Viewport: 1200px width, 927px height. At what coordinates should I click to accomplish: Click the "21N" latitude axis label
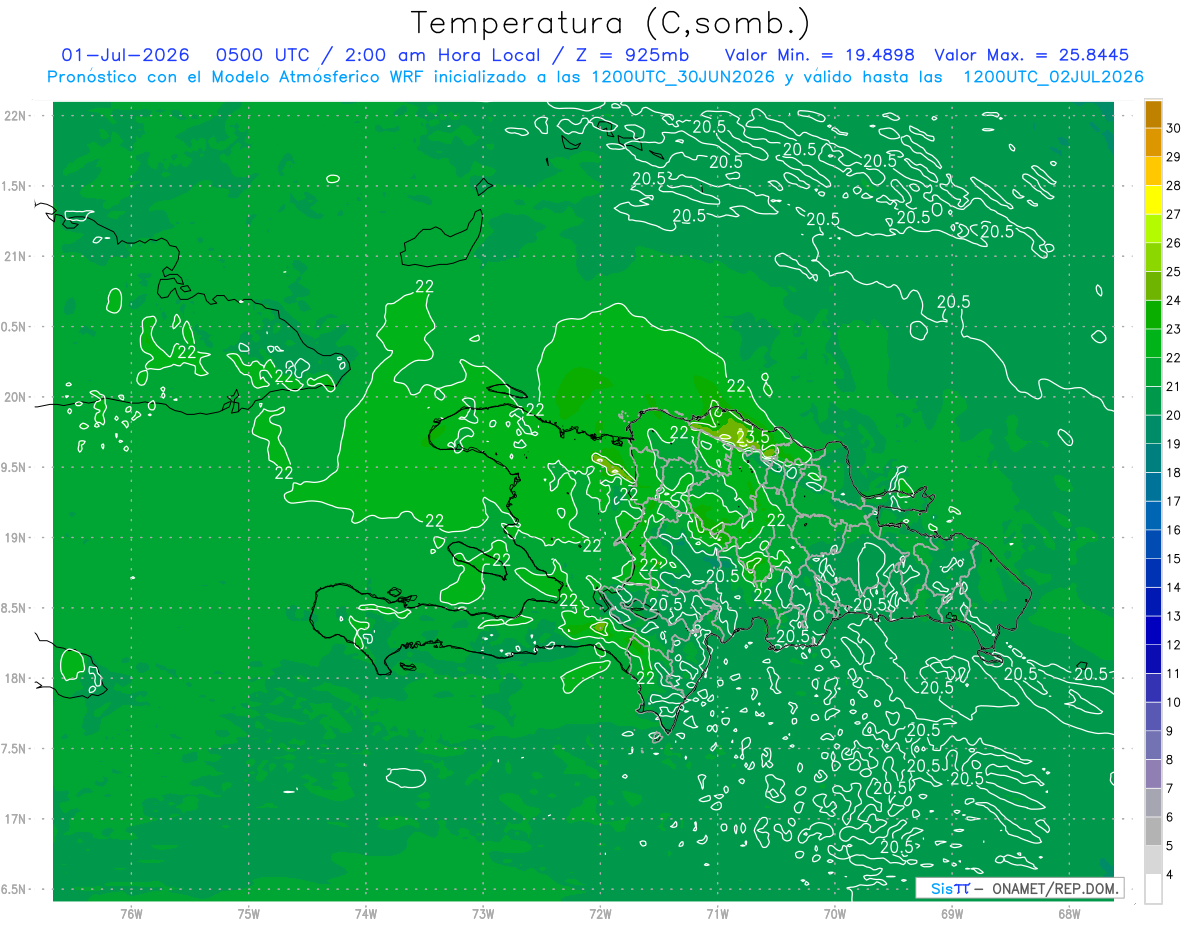pos(14,256)
